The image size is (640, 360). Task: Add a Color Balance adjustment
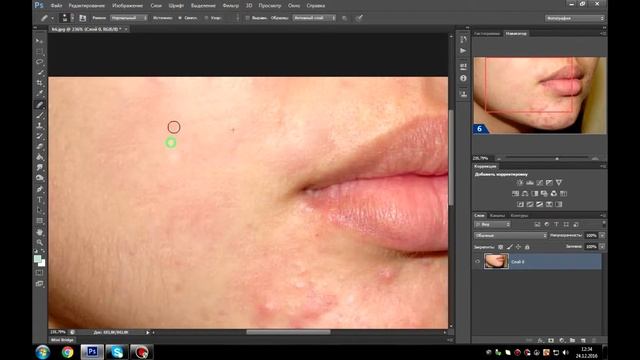[525, 193]
